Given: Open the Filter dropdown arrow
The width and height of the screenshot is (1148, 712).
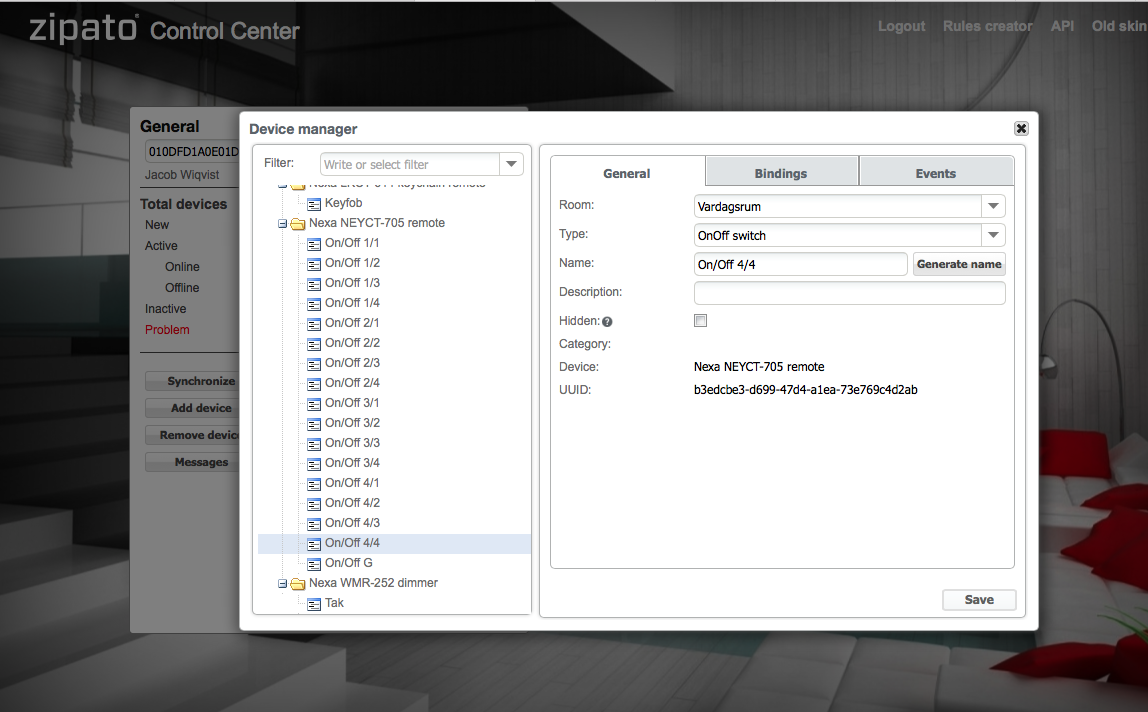Looking at the screenshot, I should [x=511, y=164].
